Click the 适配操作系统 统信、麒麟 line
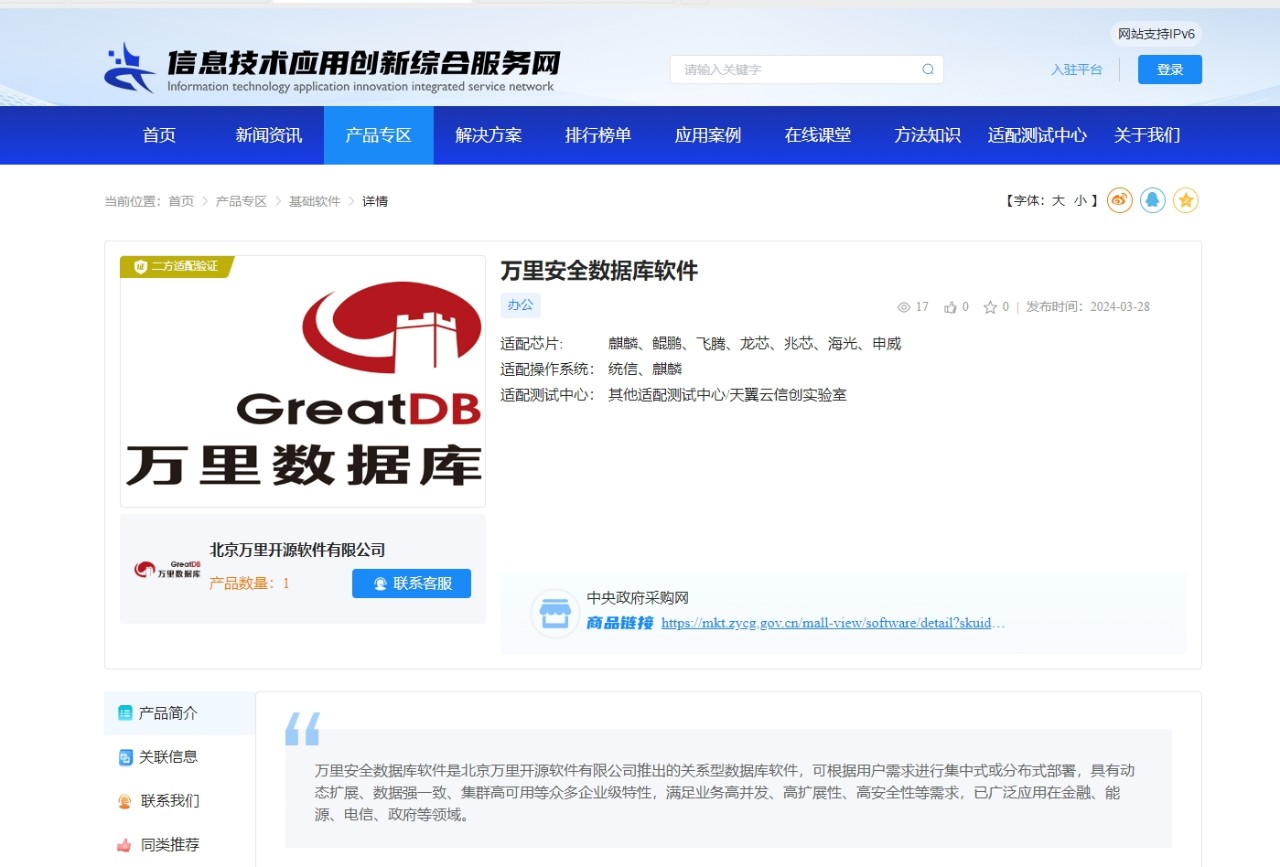Image resolution: width=1280 pixels, height=867 pixels. pyautogui.click(x=591, y=369)
